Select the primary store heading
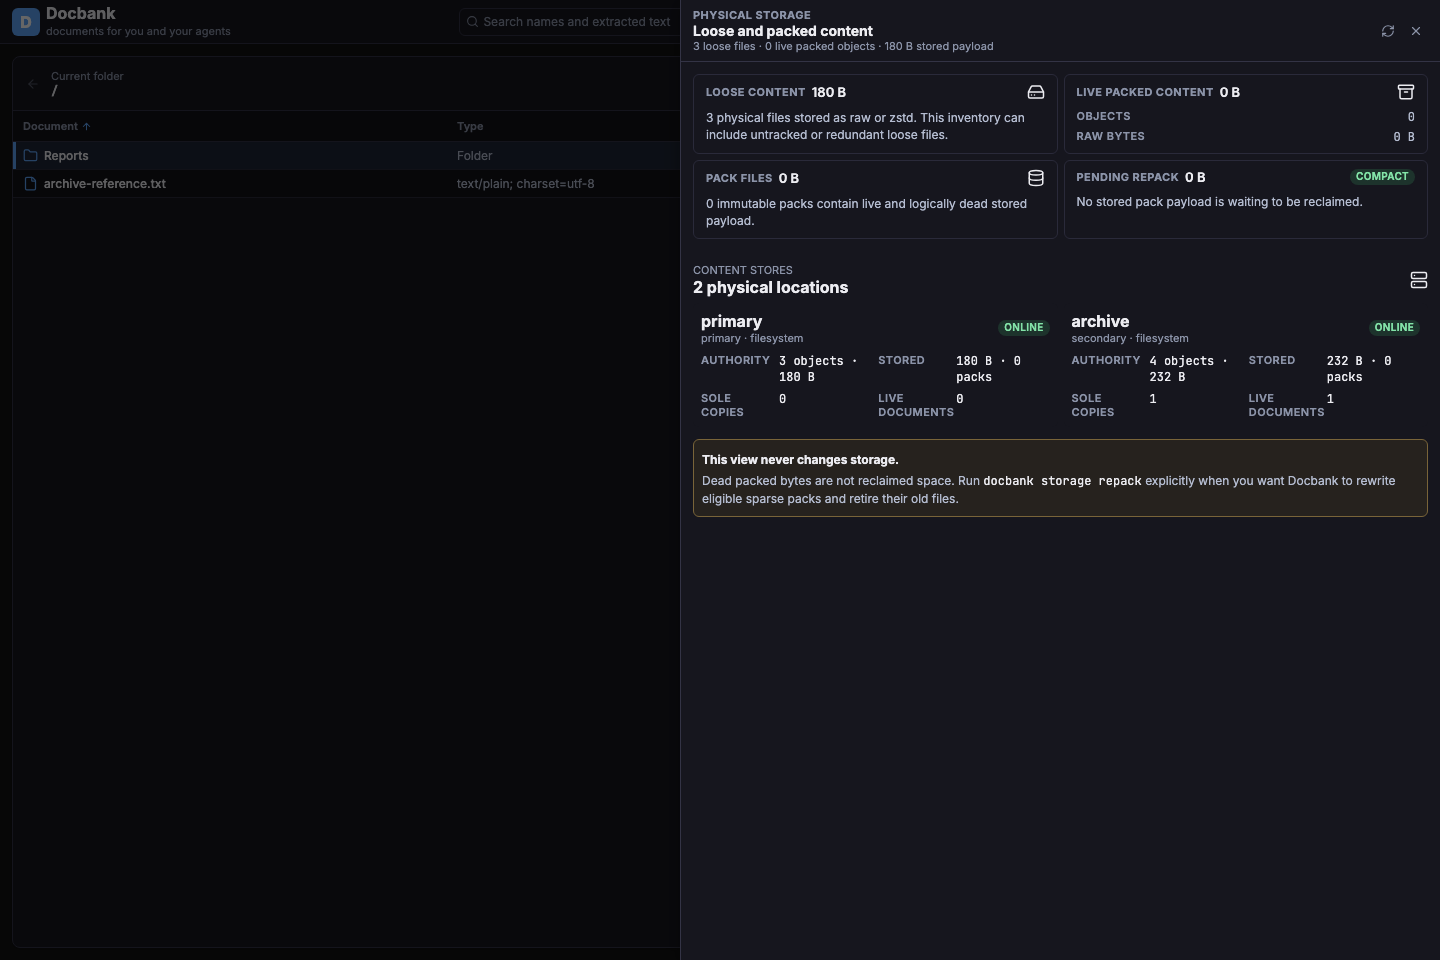Screen dimensions: 1440x960 (731, 321)
